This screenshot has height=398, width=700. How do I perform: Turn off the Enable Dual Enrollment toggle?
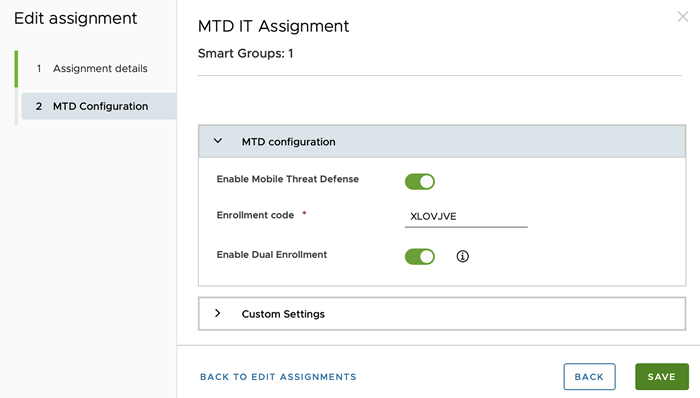420,257
